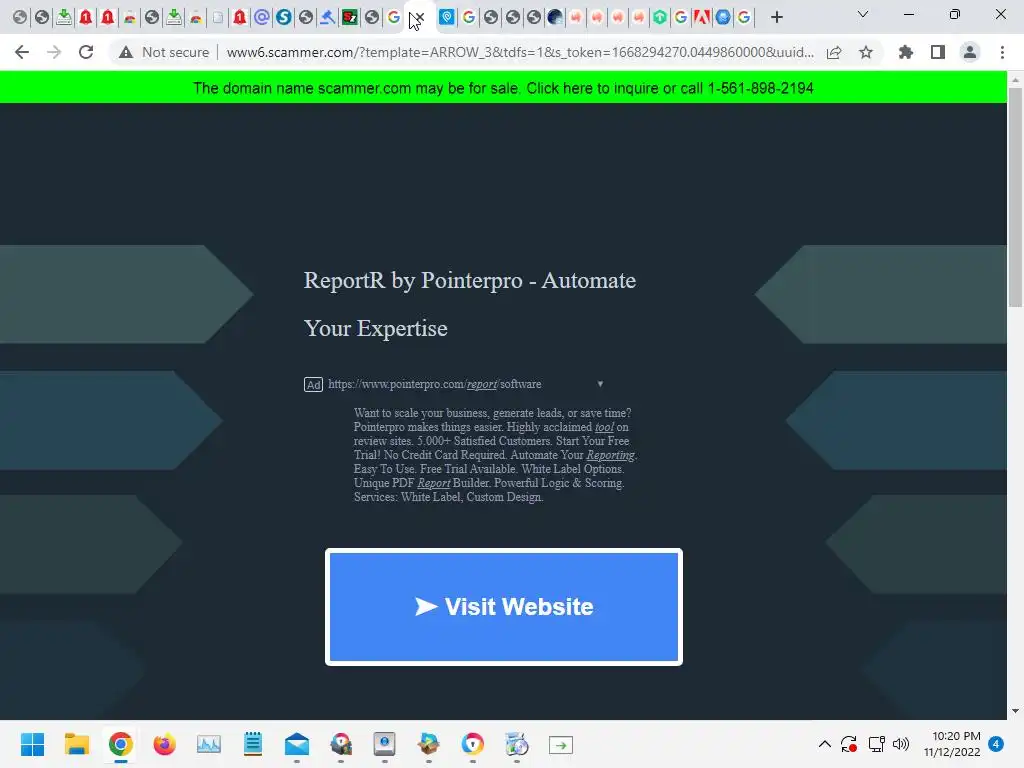The height and width of the screenshot is (768, 1024).
Task: Launch Firefox from the taskbar
Action: [165, 744]
